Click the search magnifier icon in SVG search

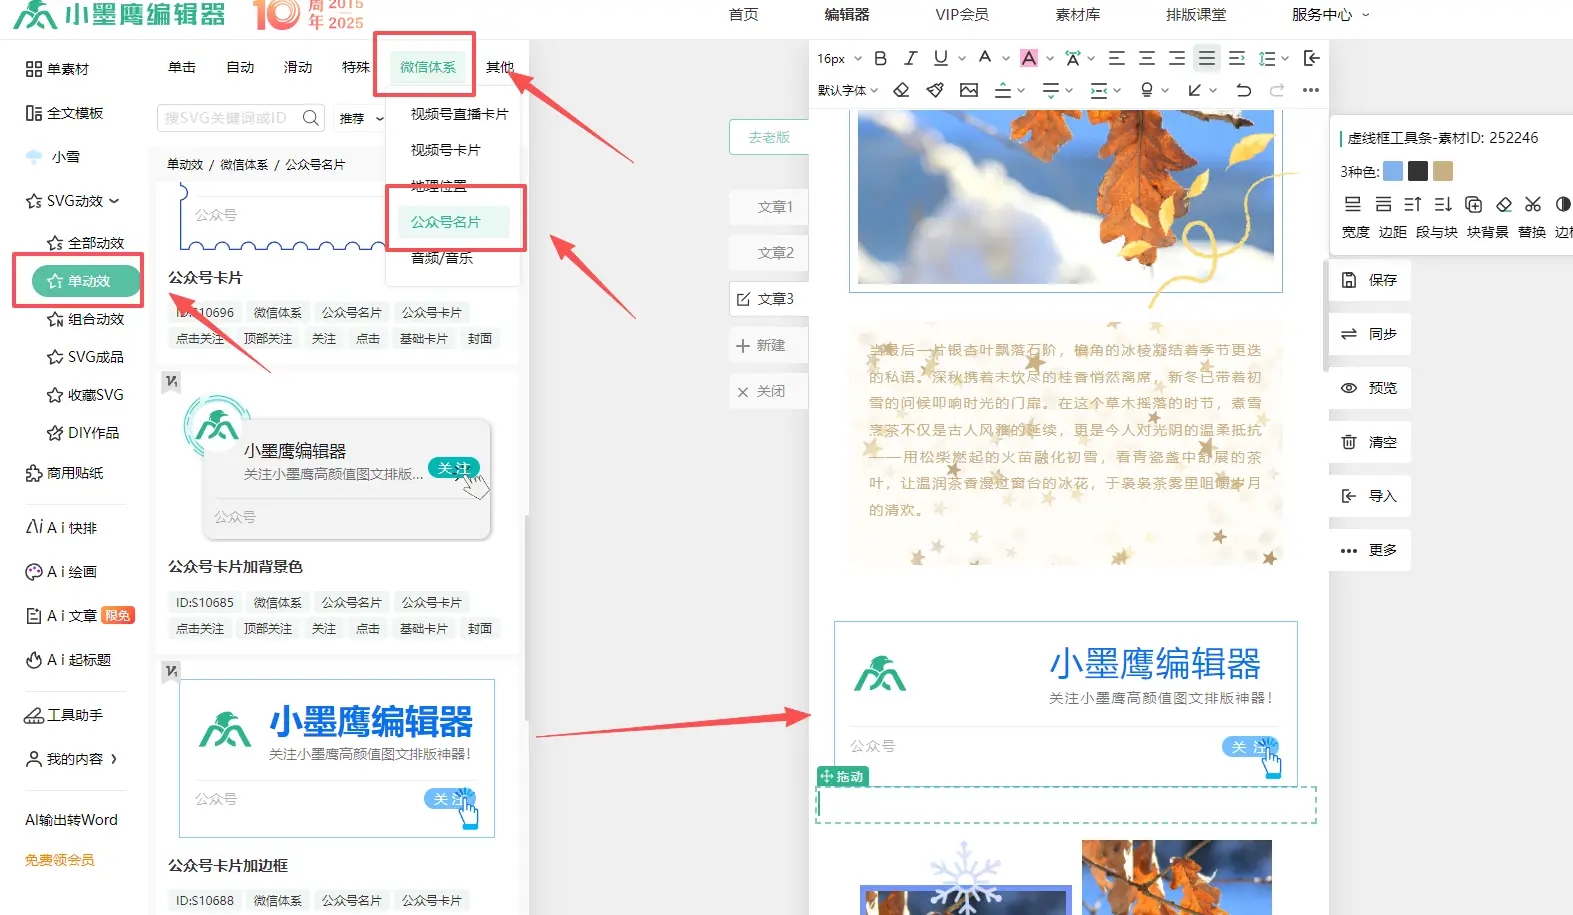311,118
